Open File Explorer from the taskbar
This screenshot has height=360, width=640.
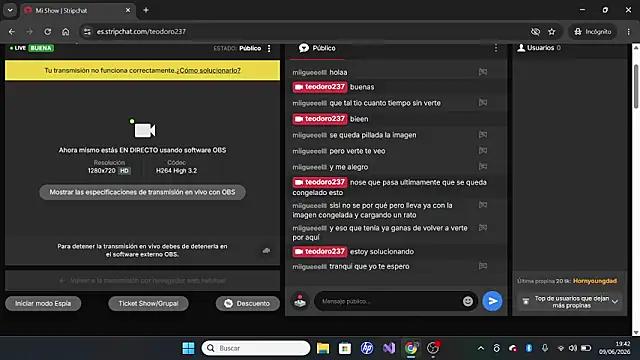323,348
